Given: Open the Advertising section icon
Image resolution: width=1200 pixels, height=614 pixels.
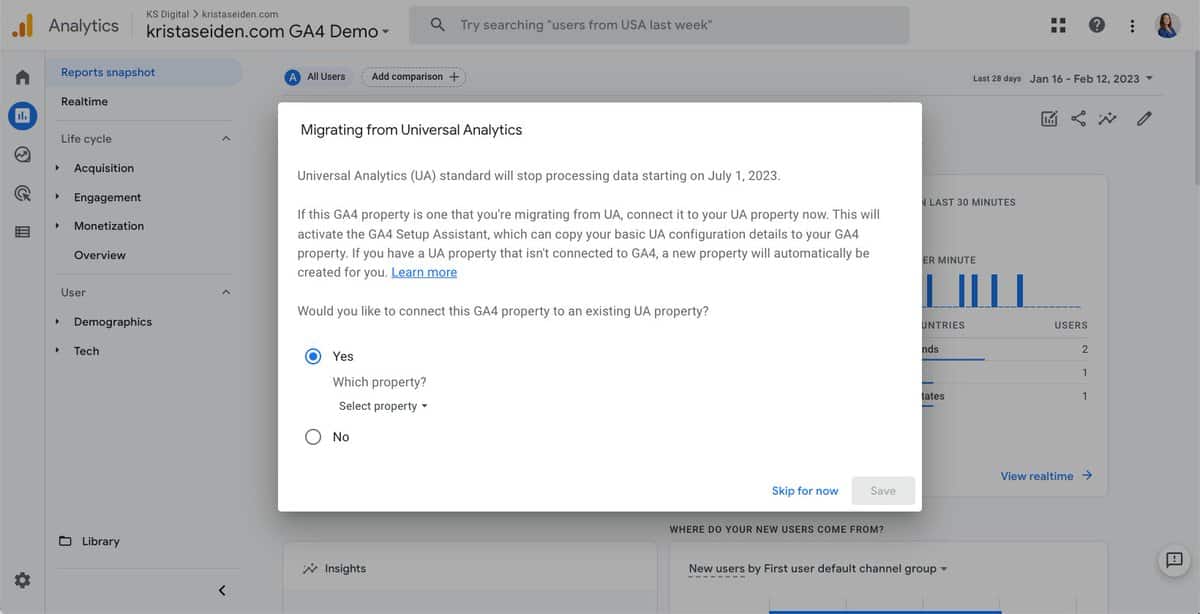Looking at the screenshot, I should 22,193.
